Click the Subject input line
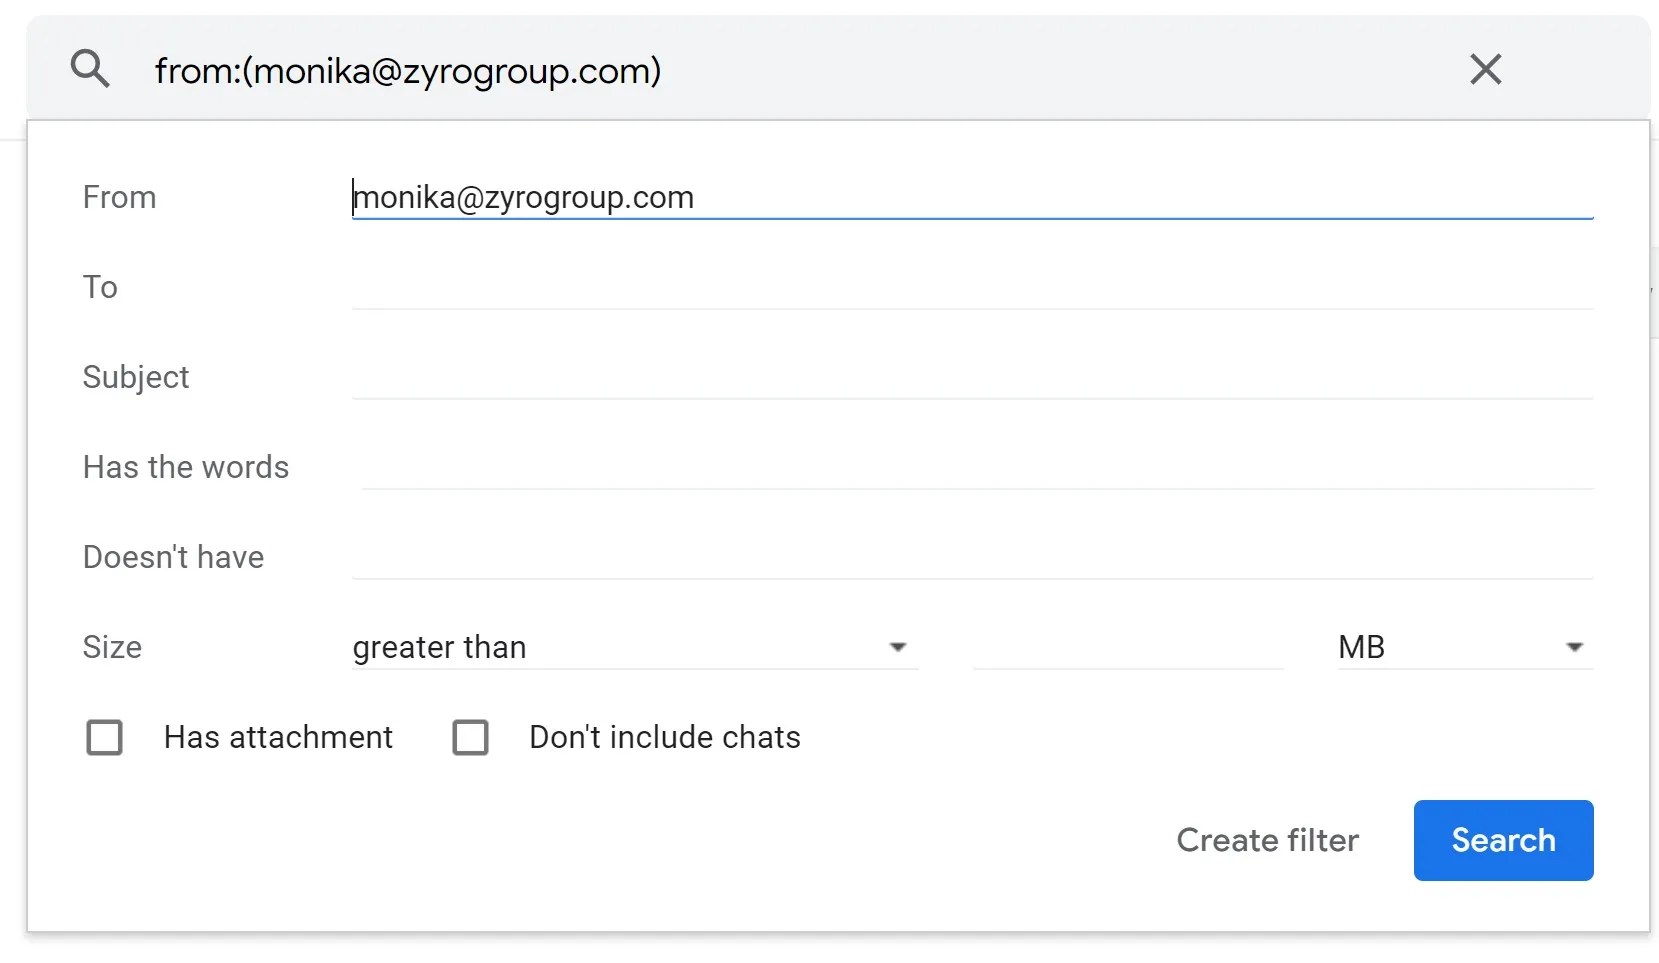Screen dimensions: 1659x963 tap(900, 377)
